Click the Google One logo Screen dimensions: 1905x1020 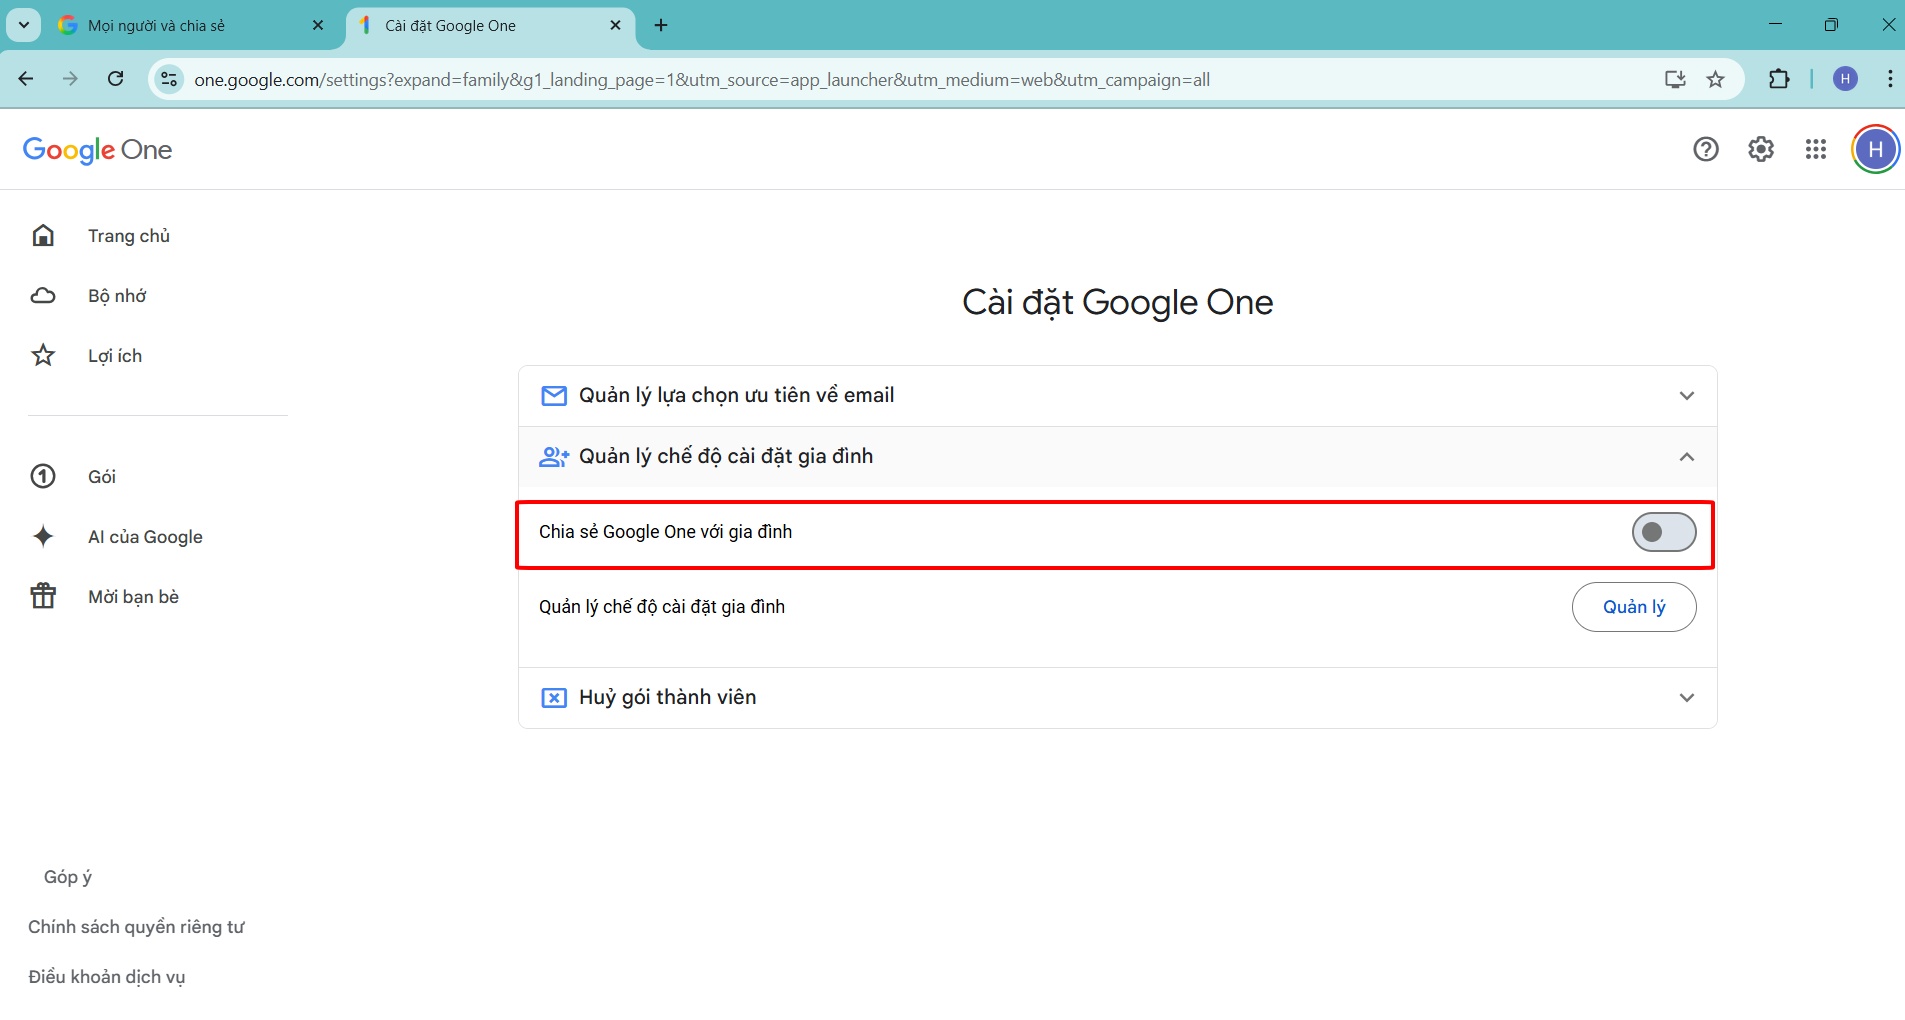[x=97, y=150]
